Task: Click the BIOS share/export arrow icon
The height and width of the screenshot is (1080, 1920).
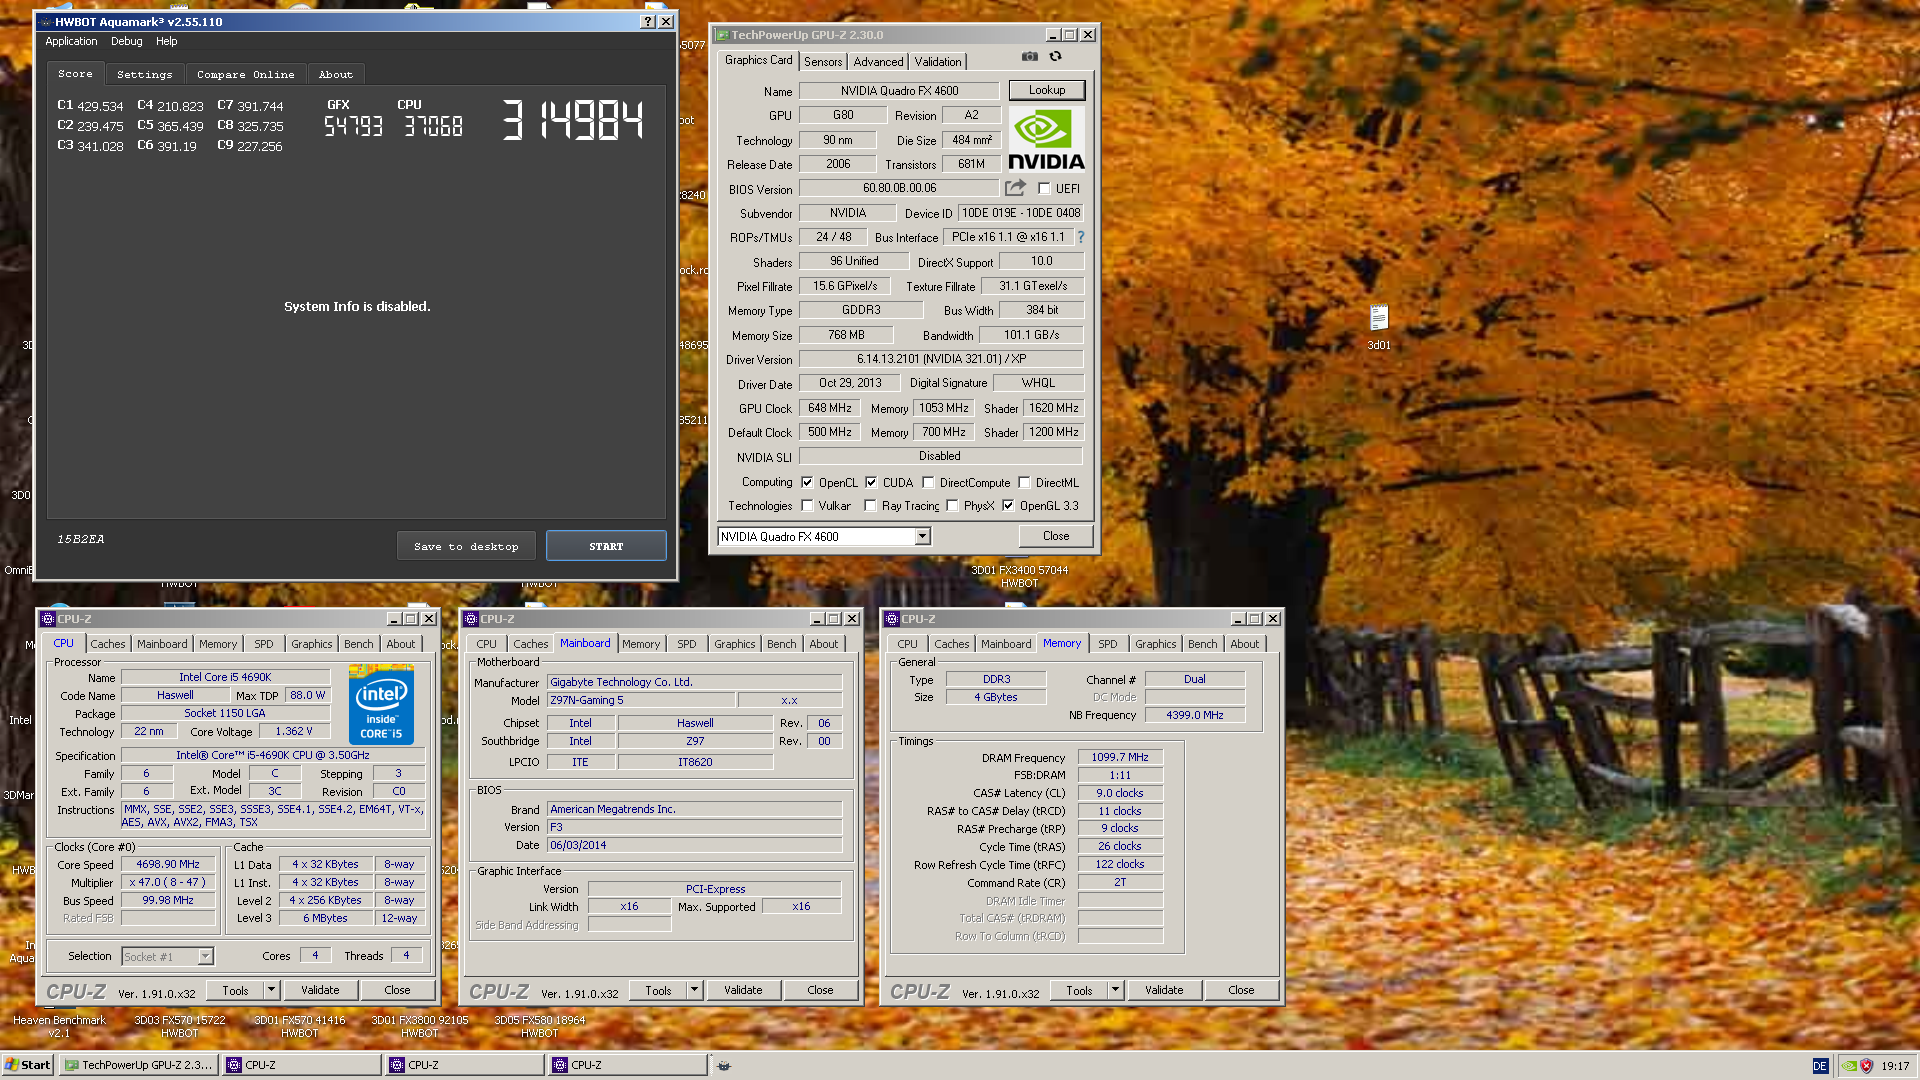Action: coord(1016,188)
